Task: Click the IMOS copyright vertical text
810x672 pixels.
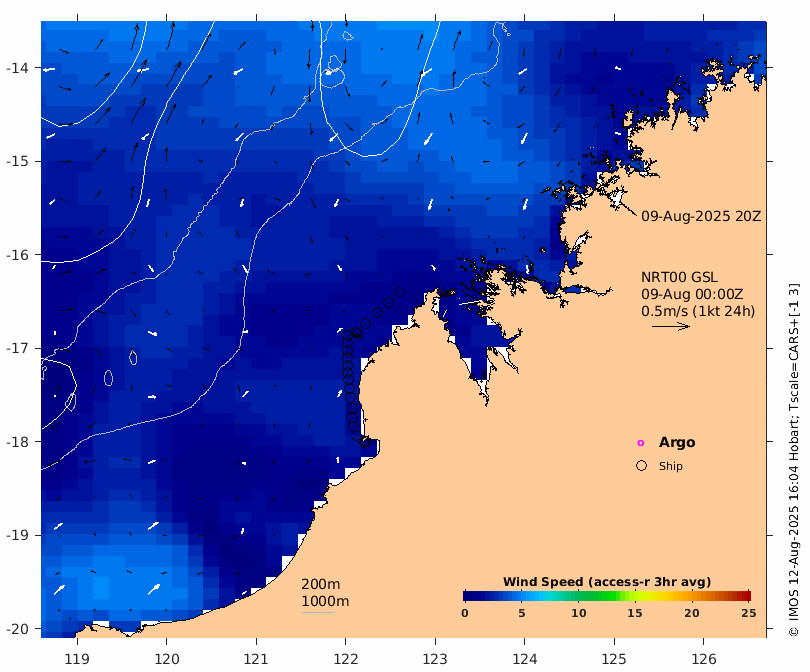Action: (x=793, y=460)
